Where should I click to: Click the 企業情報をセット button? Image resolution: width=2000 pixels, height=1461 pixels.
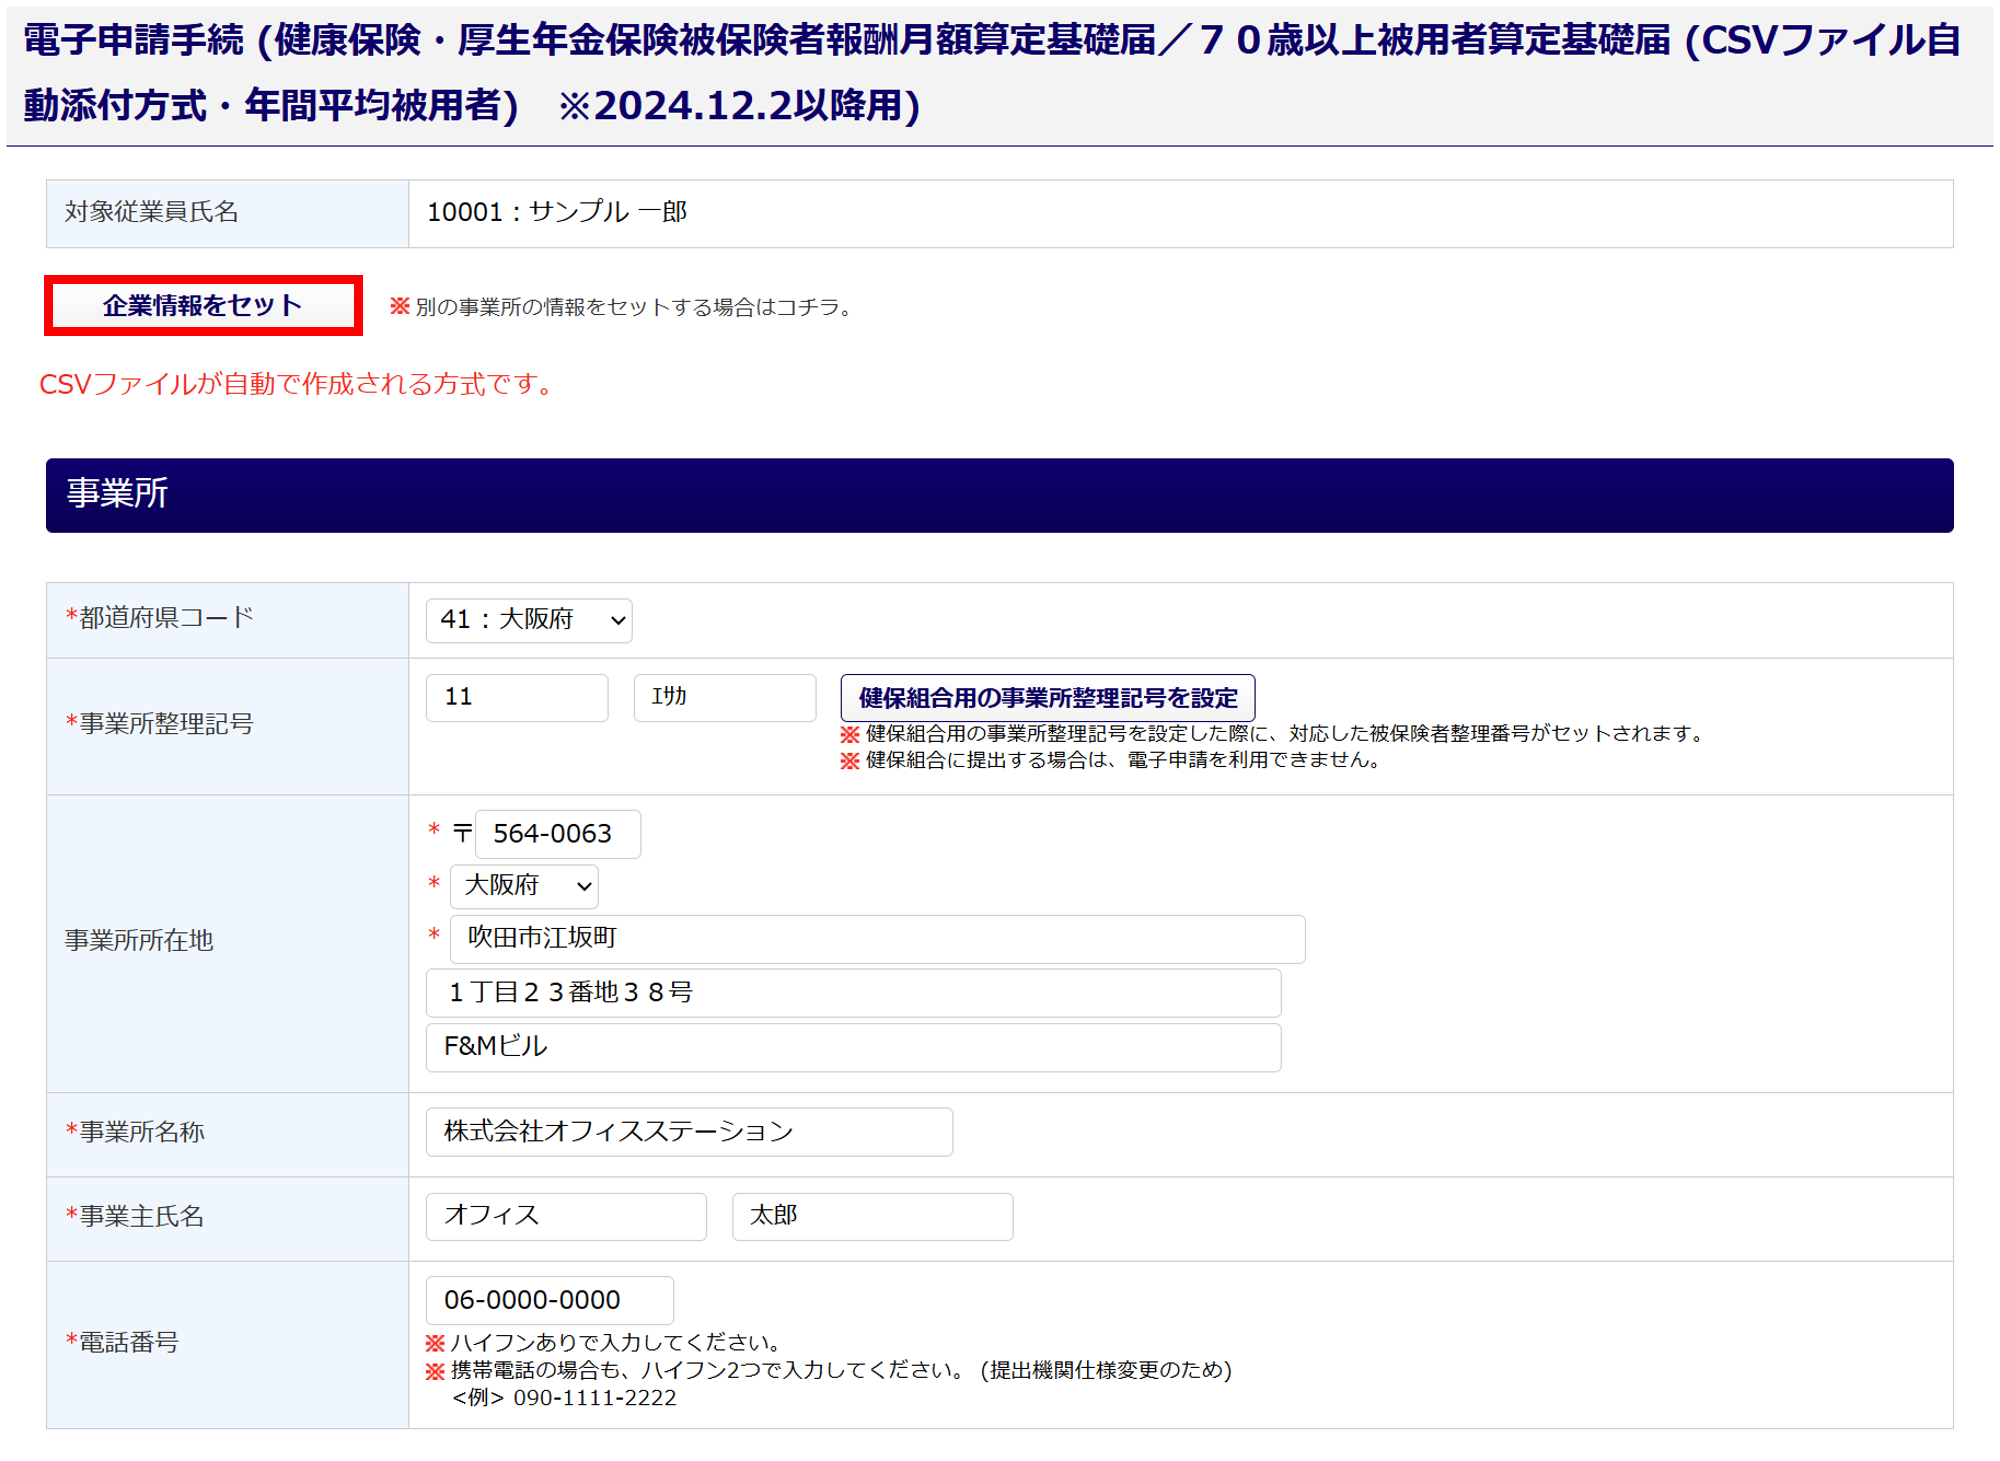[x=203, y=305]
